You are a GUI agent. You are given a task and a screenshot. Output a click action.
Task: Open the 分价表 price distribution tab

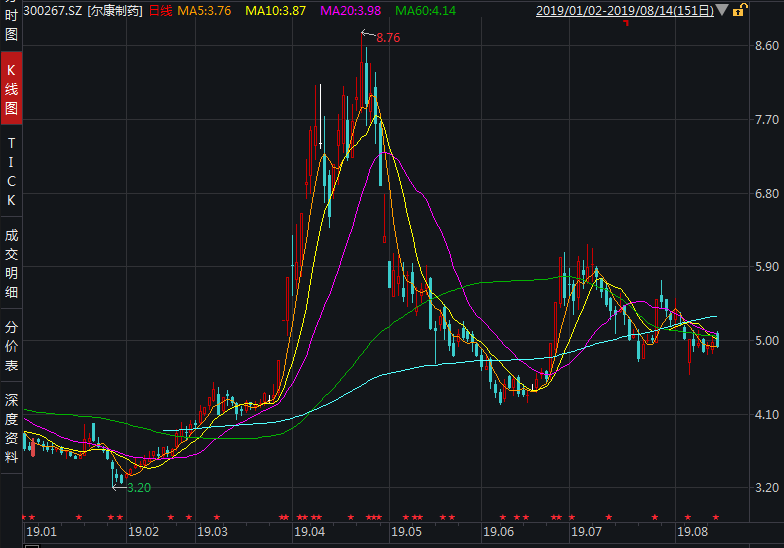[11, 346]
